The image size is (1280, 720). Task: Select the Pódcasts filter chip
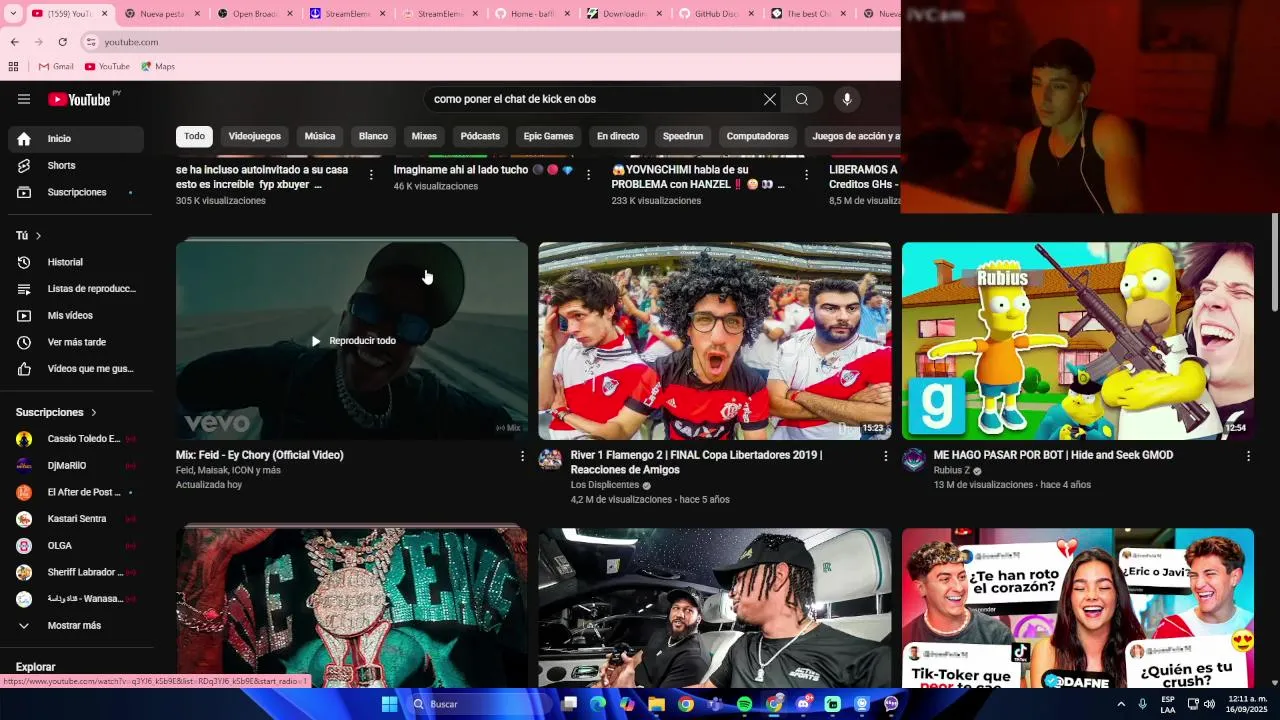tap(480, 136)
